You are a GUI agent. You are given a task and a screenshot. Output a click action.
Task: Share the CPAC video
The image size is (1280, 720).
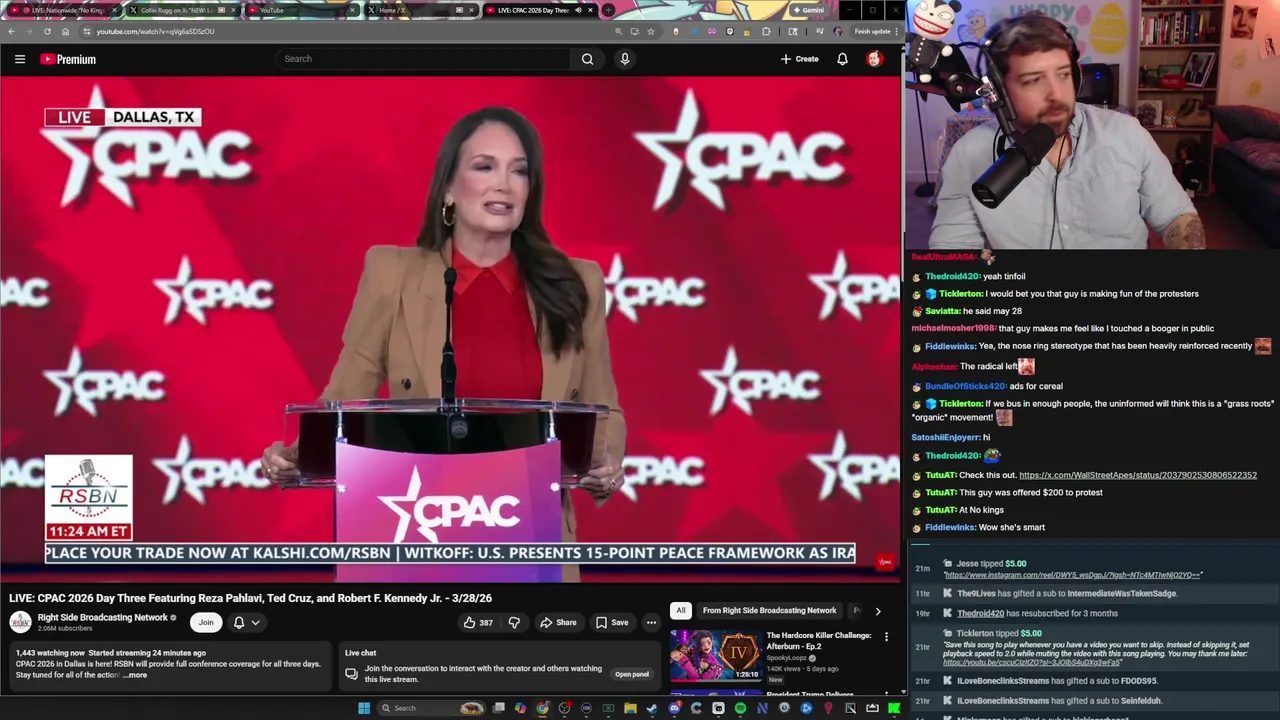558,622
